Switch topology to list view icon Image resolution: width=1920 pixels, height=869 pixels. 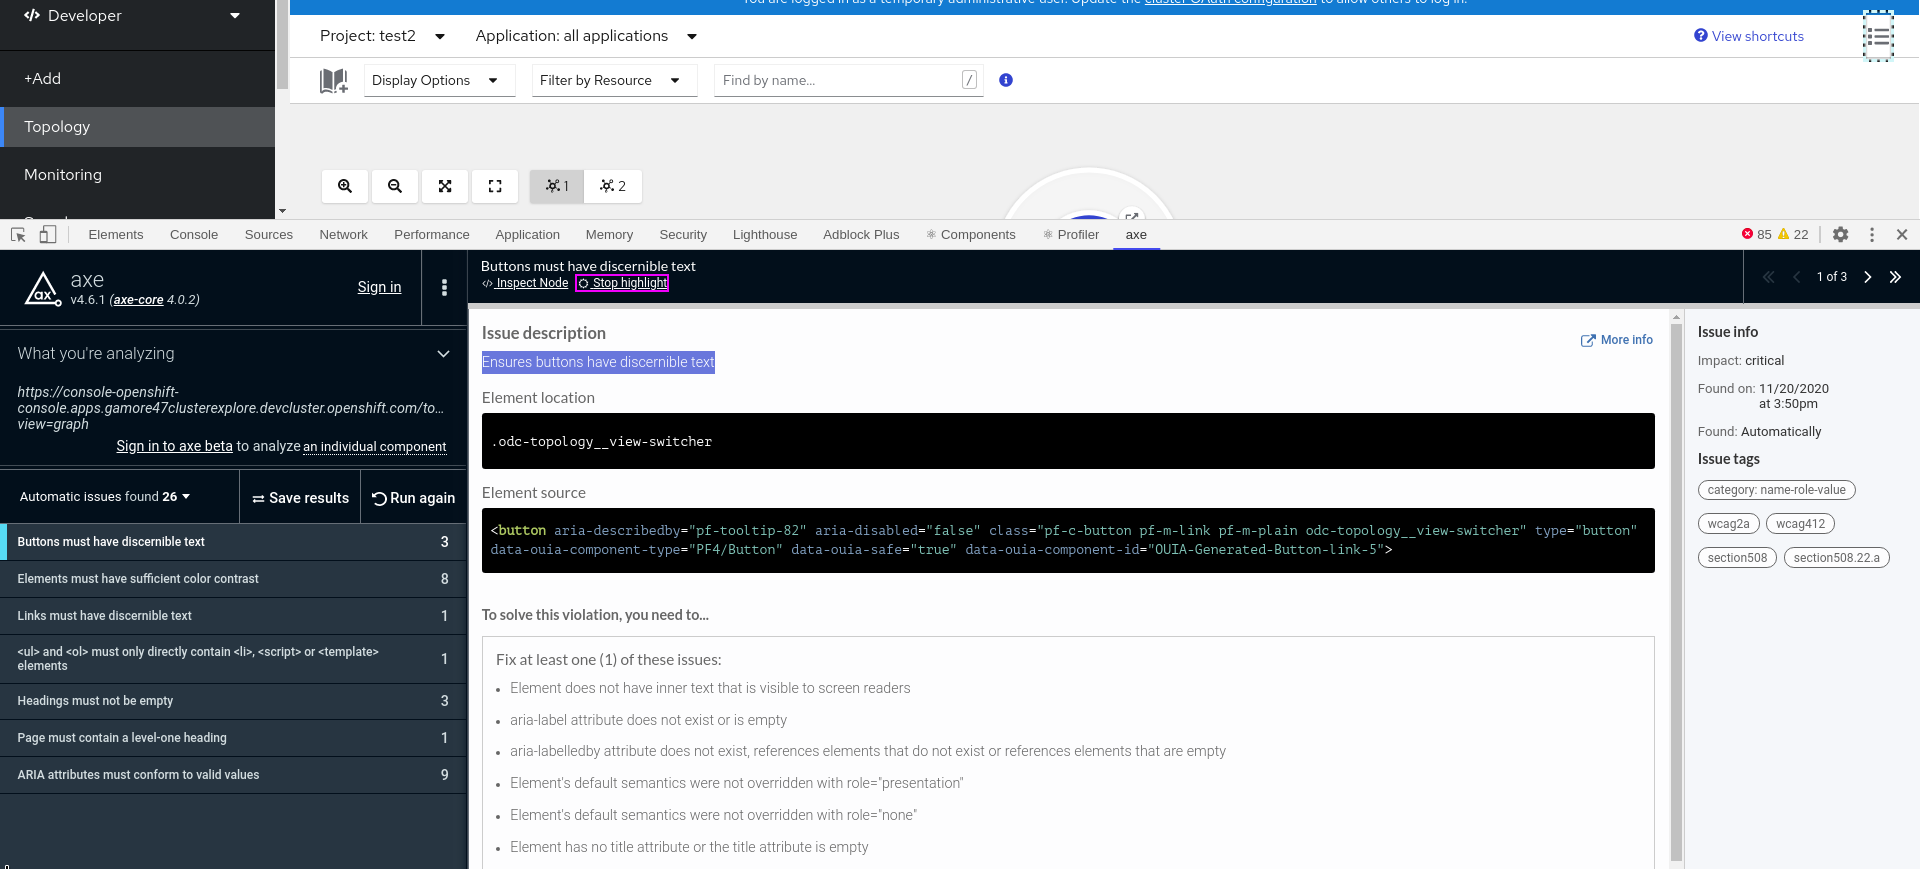click(1878, 36)
